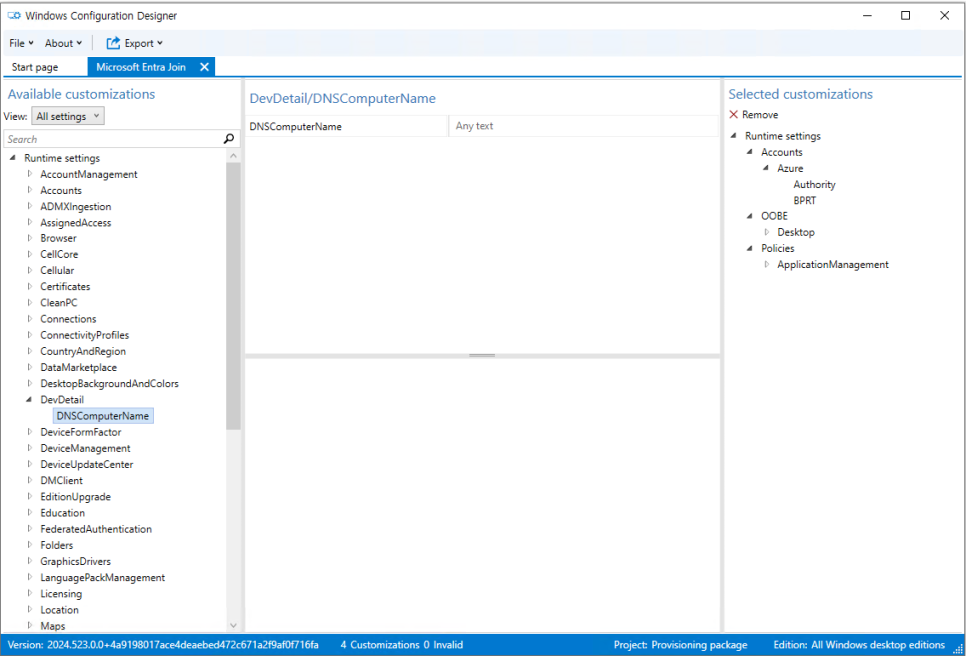966x656 pixels.
Task: Select DataMarketplace in the tree
Action: pyautogui.click(x=79, y=367)
